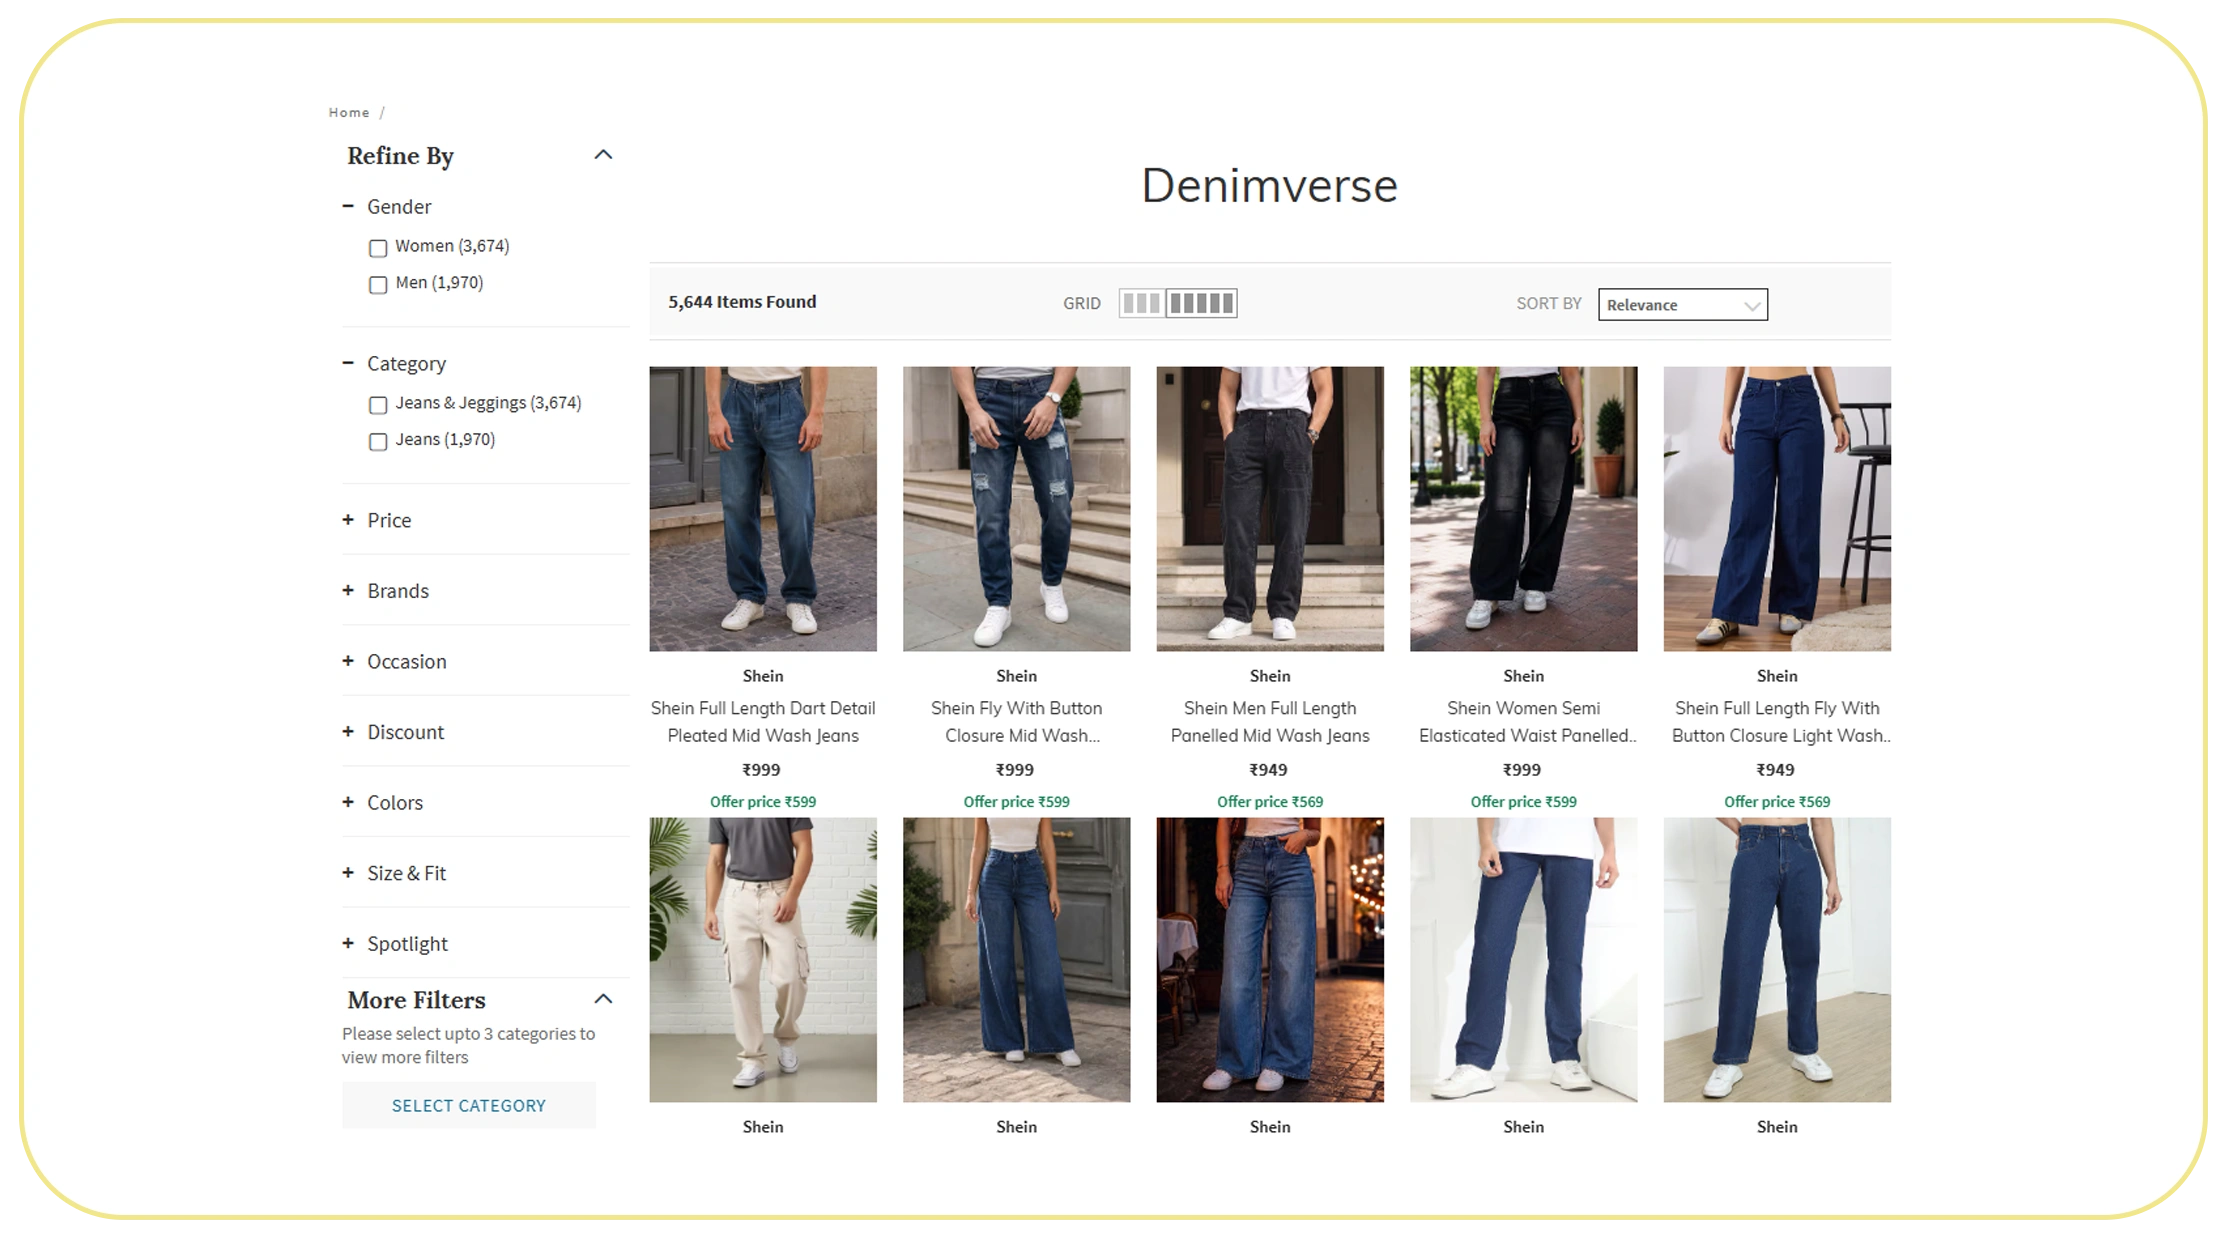Click the SELECT CATEGORY button

point(468,1105)
